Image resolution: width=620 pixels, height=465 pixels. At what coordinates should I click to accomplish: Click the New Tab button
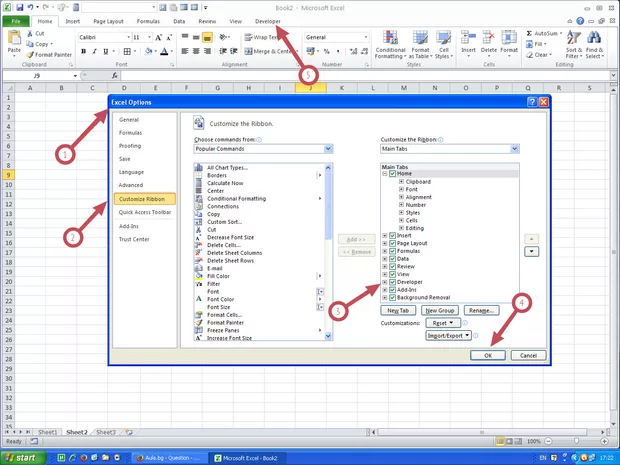point(397,311)
